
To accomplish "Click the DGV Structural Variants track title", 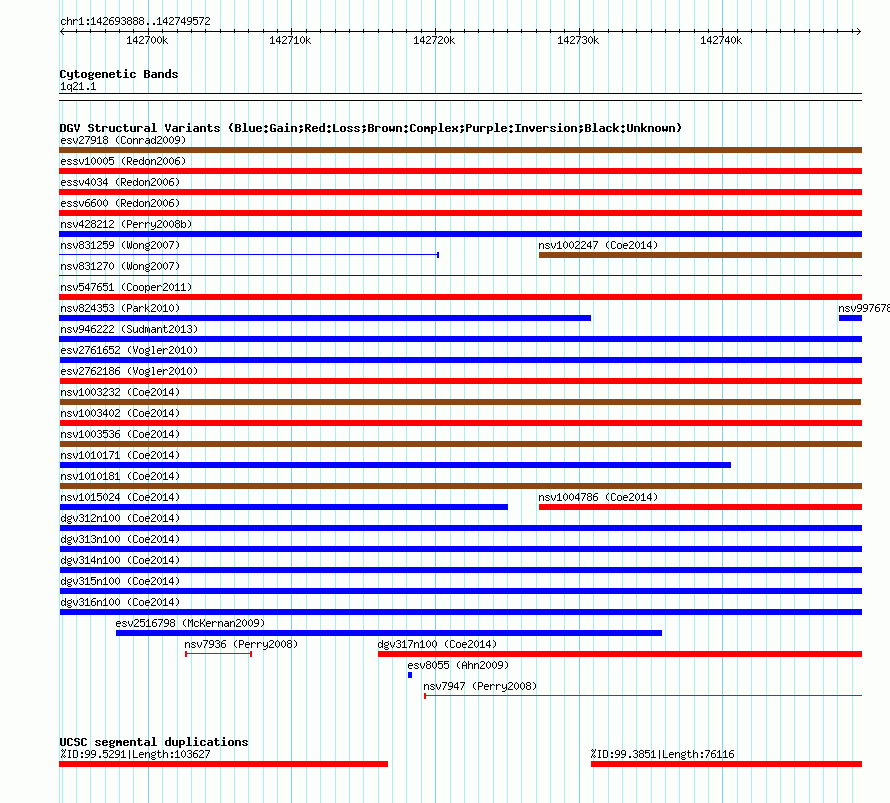I will pos(371,128).
